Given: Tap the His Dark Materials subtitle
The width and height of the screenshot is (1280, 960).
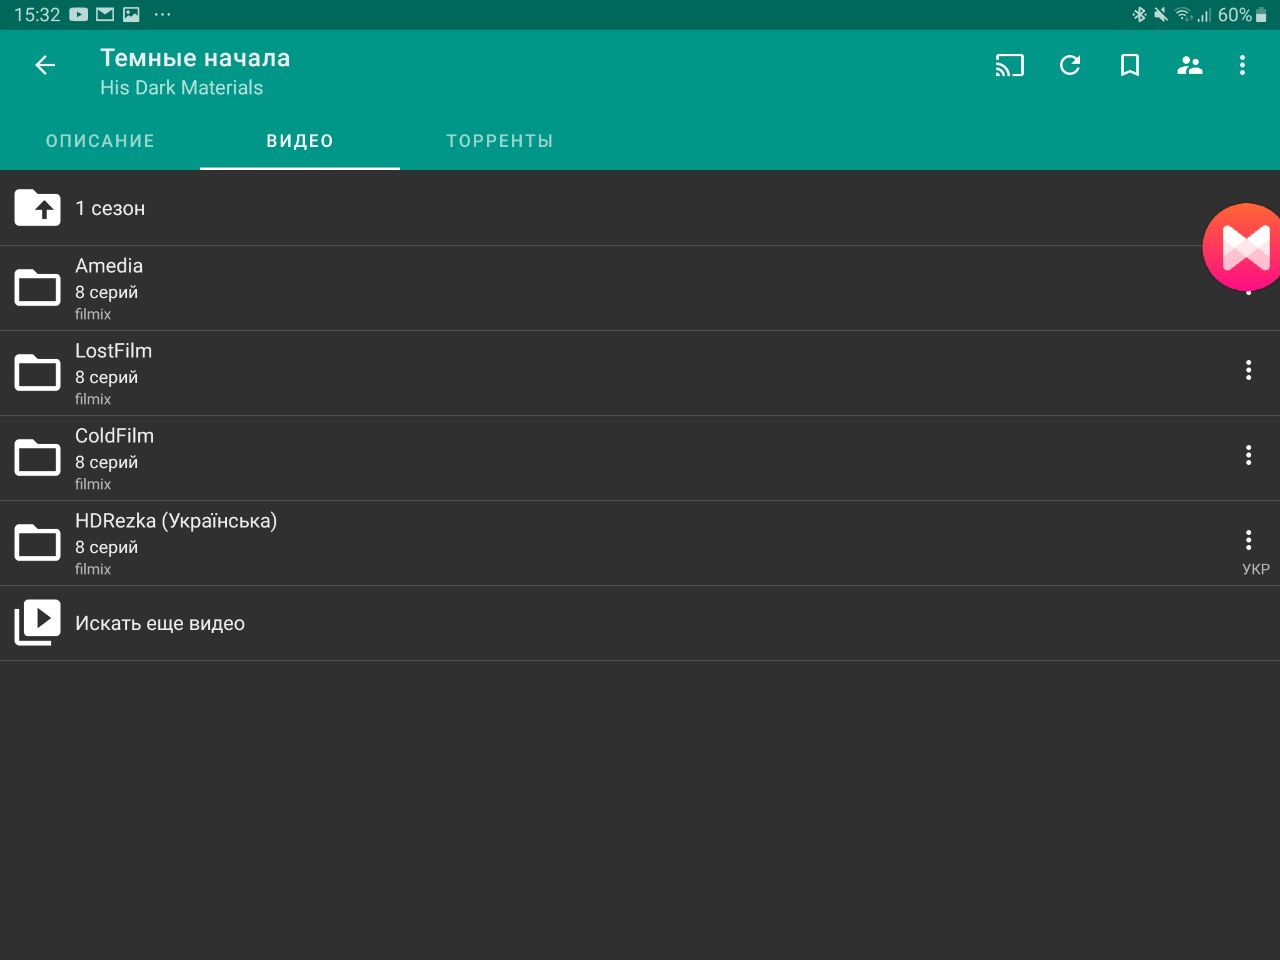Looking at the screenshot, I should click(x=182, y=88).
